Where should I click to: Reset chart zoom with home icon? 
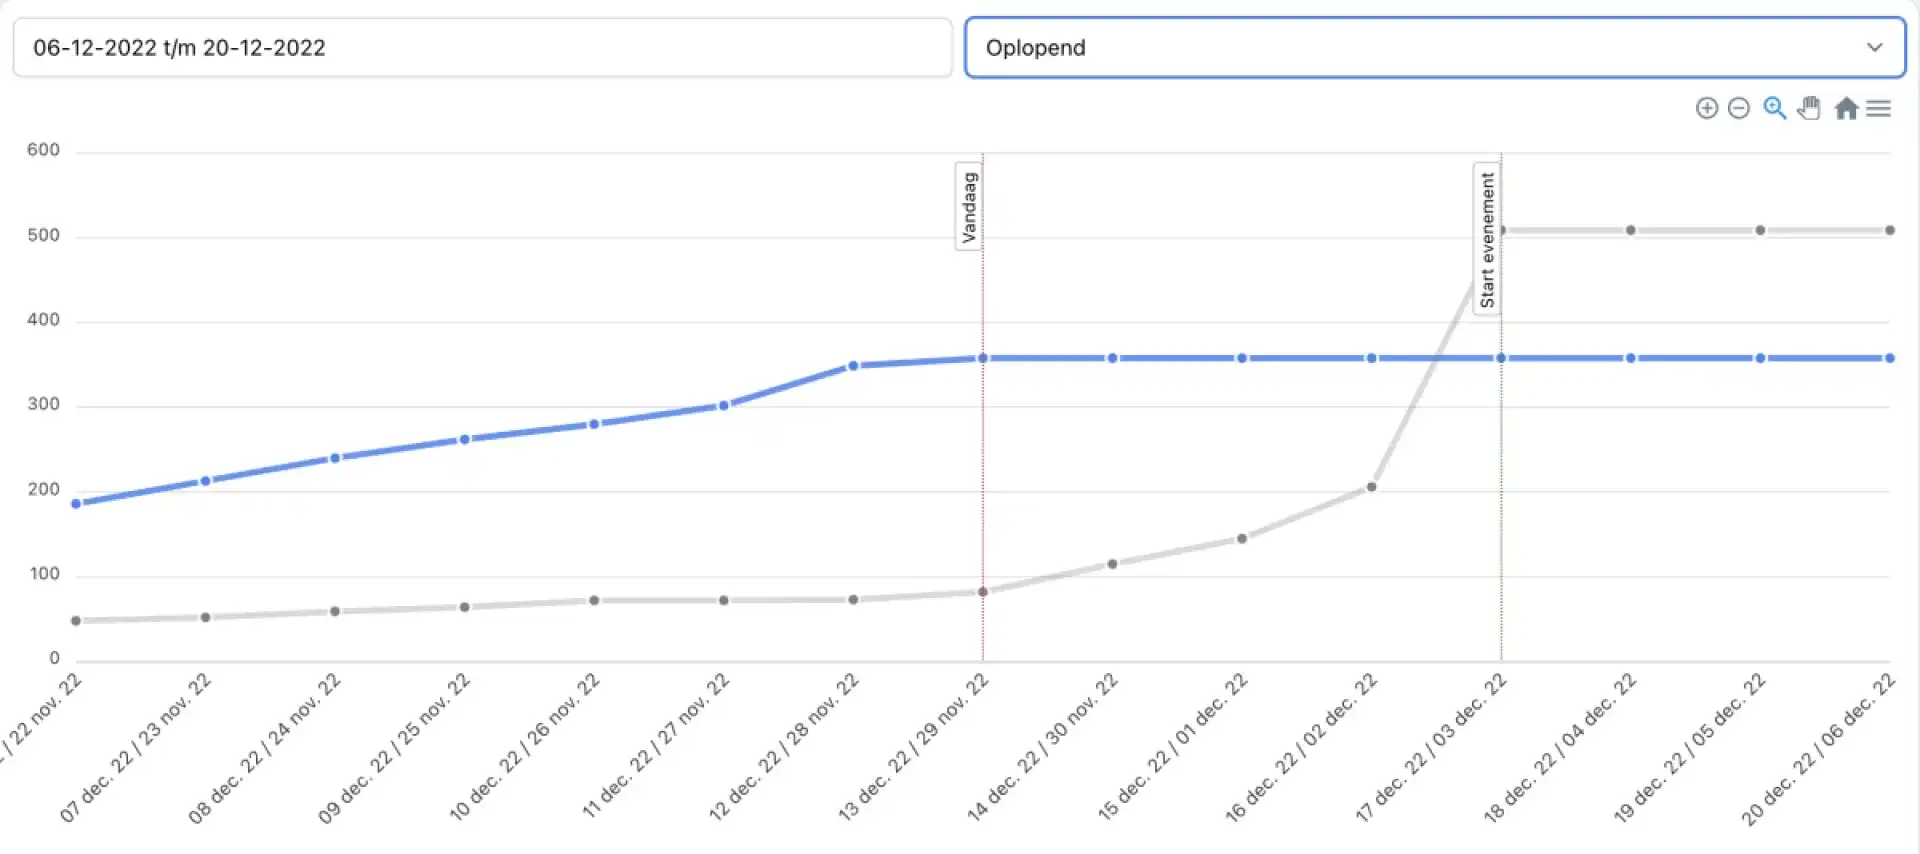pyautogui.click(x=1846, y=108)
